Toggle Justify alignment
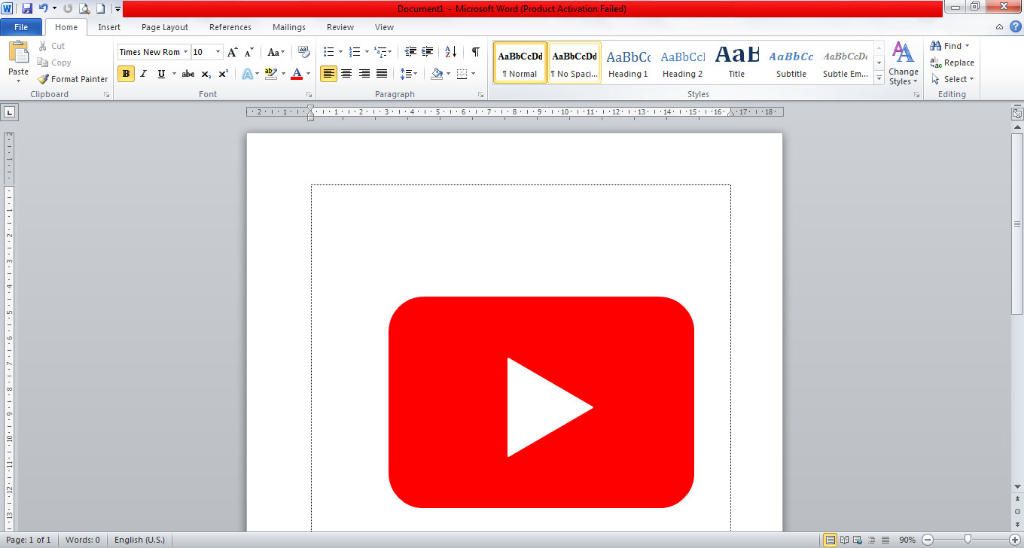This screenshot has height=548, width=1024. click(x=382, y=74)
